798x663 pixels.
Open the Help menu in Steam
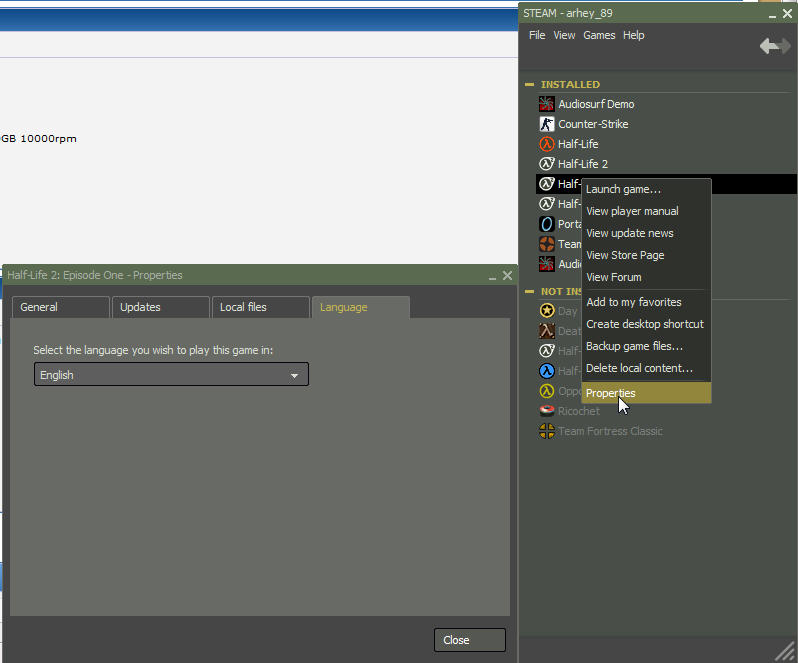[x=634, y=35]
